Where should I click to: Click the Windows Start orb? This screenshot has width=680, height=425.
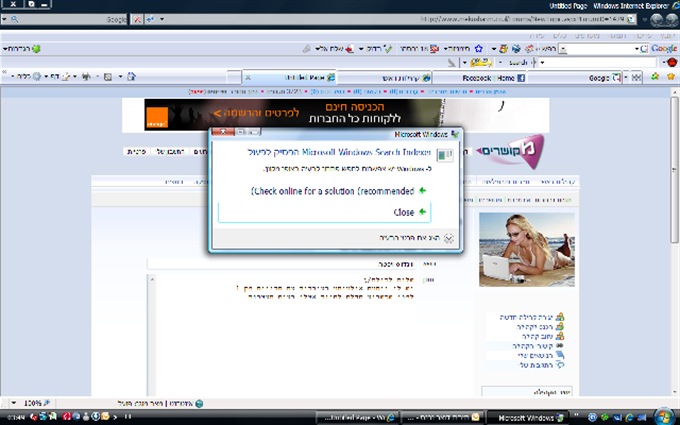663,415
